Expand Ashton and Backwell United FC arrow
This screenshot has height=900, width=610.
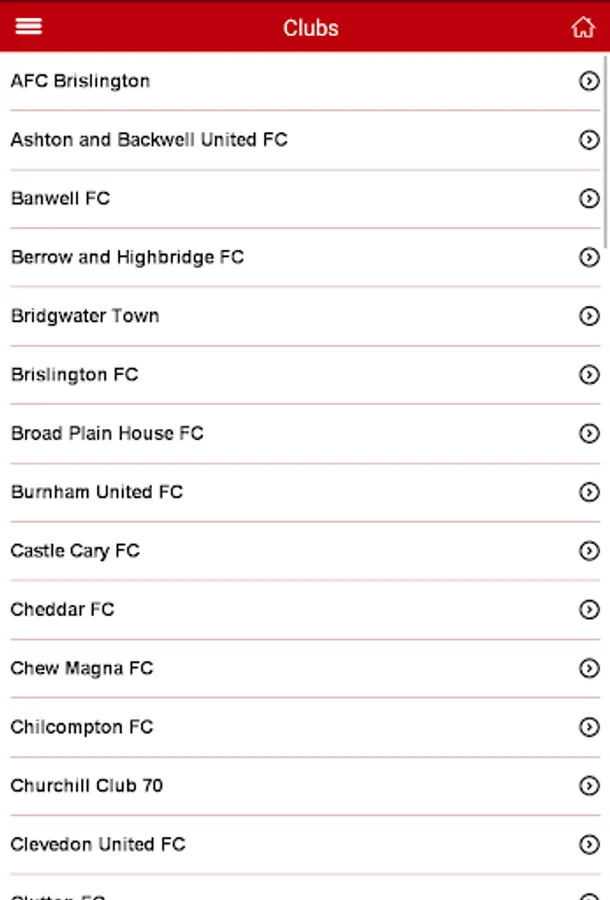(x=589, y=140)
